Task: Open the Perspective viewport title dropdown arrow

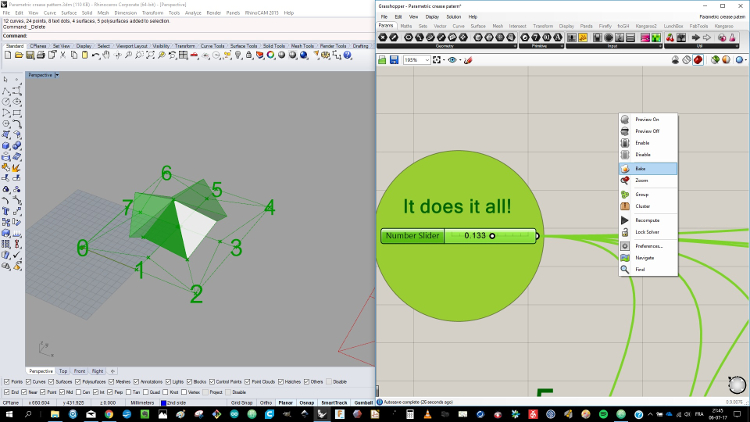Action: point(57,75)
